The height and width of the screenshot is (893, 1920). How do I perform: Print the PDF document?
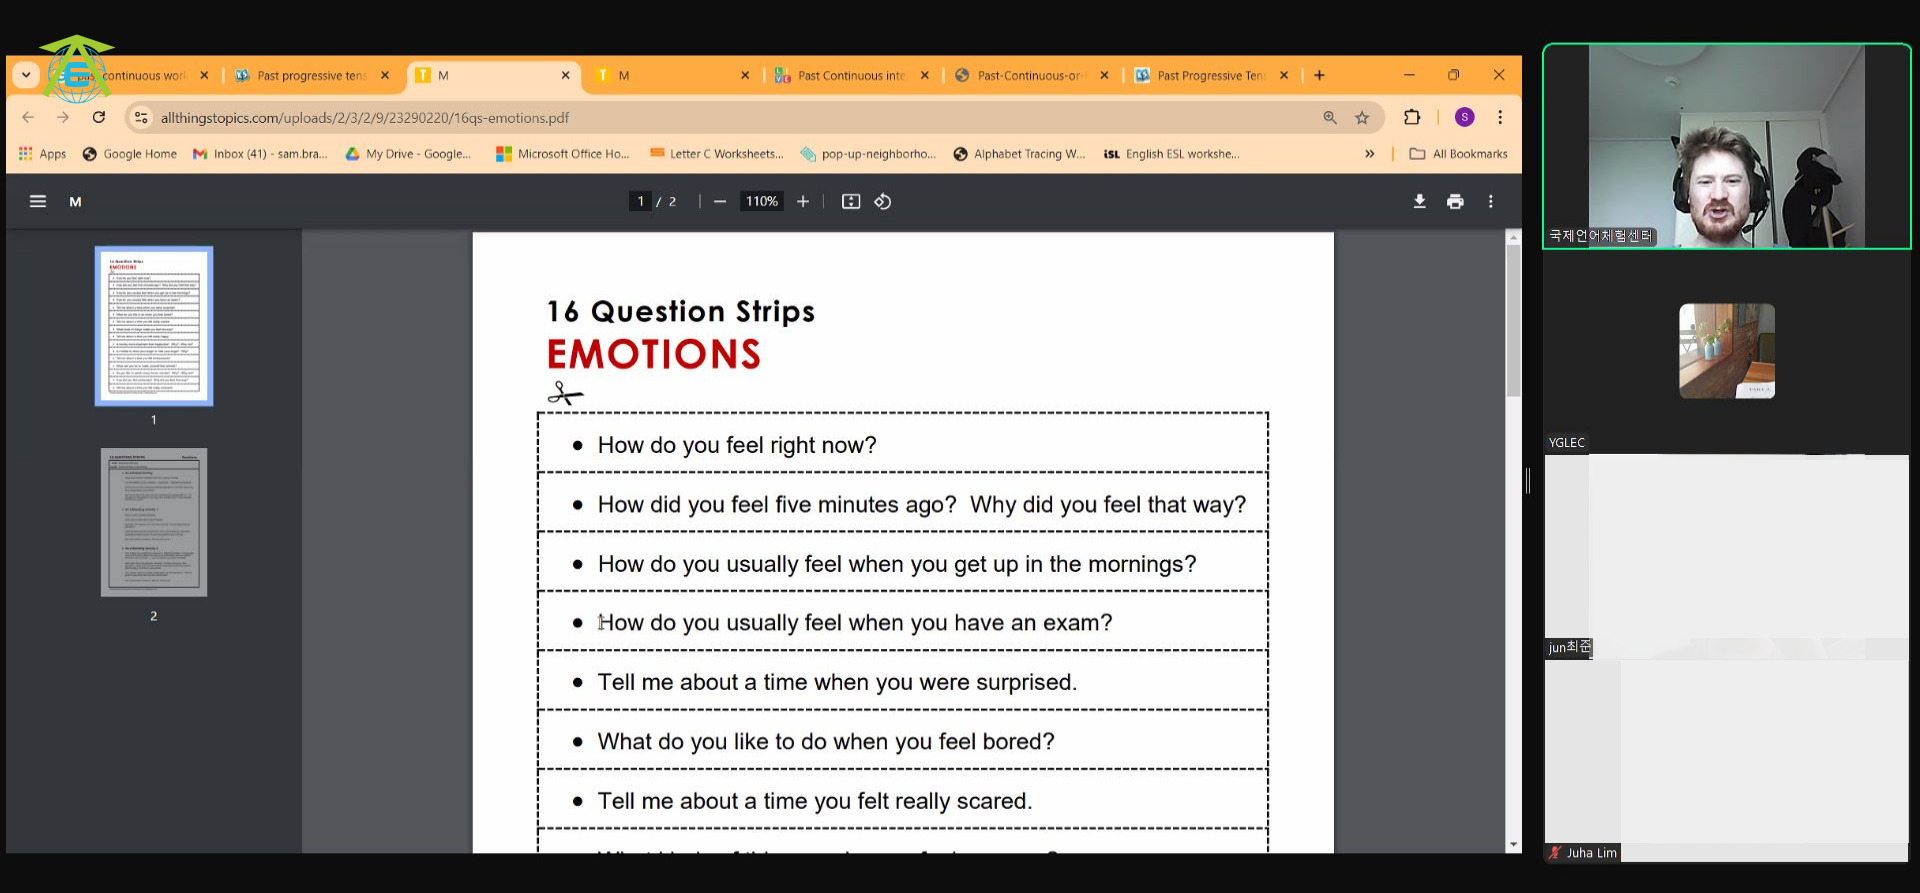[1455, 201]
